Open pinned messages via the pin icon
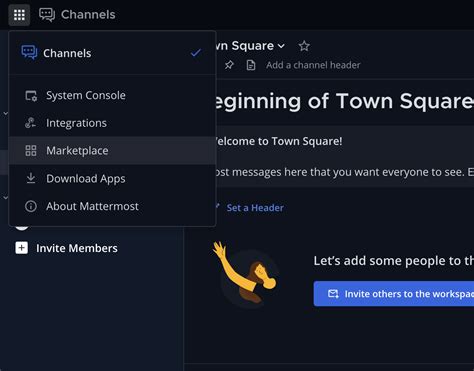The height and width of the screenshot is (371, 474). pos(229,65)
